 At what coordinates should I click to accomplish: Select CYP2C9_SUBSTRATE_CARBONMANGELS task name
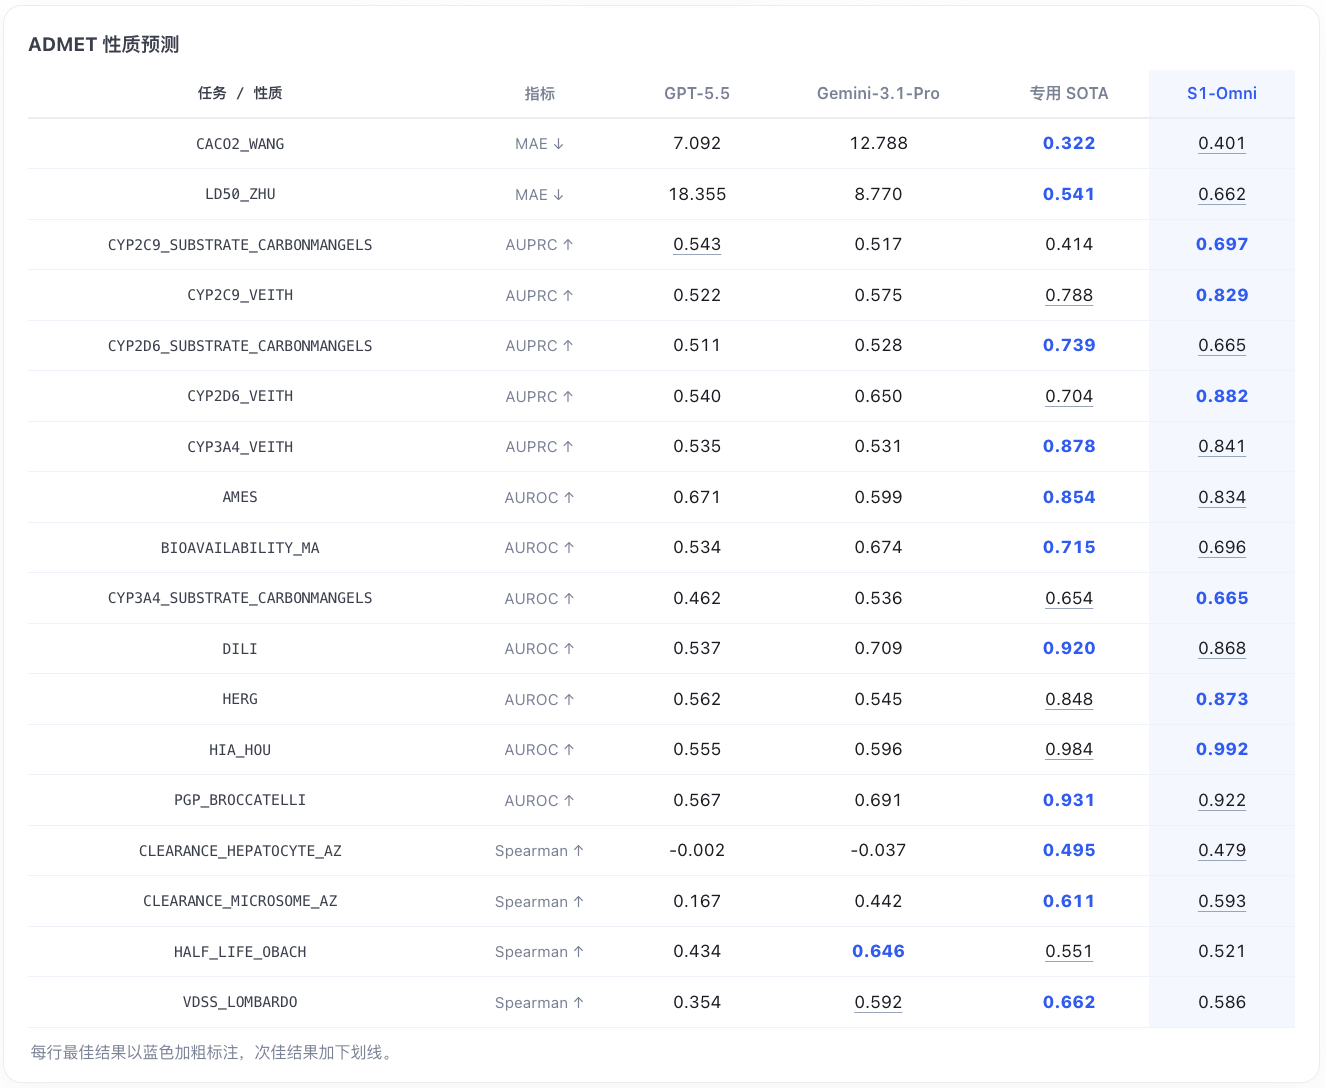tap(240, 245)
